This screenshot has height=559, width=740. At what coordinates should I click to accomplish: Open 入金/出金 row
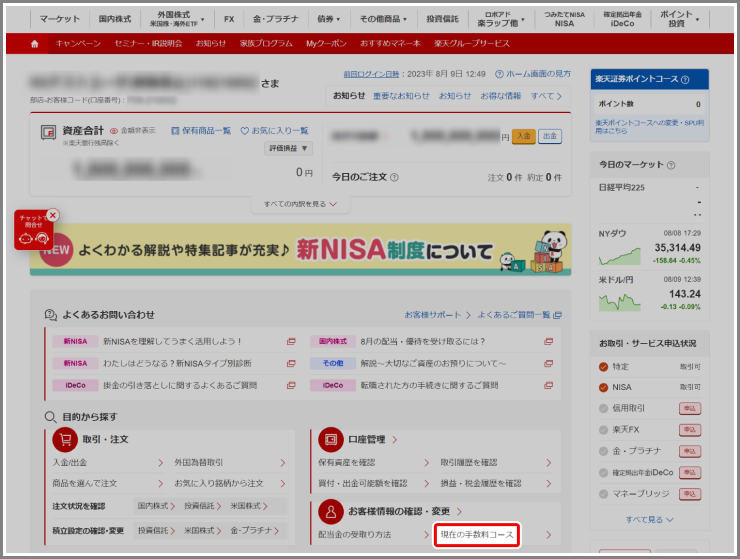108,463
